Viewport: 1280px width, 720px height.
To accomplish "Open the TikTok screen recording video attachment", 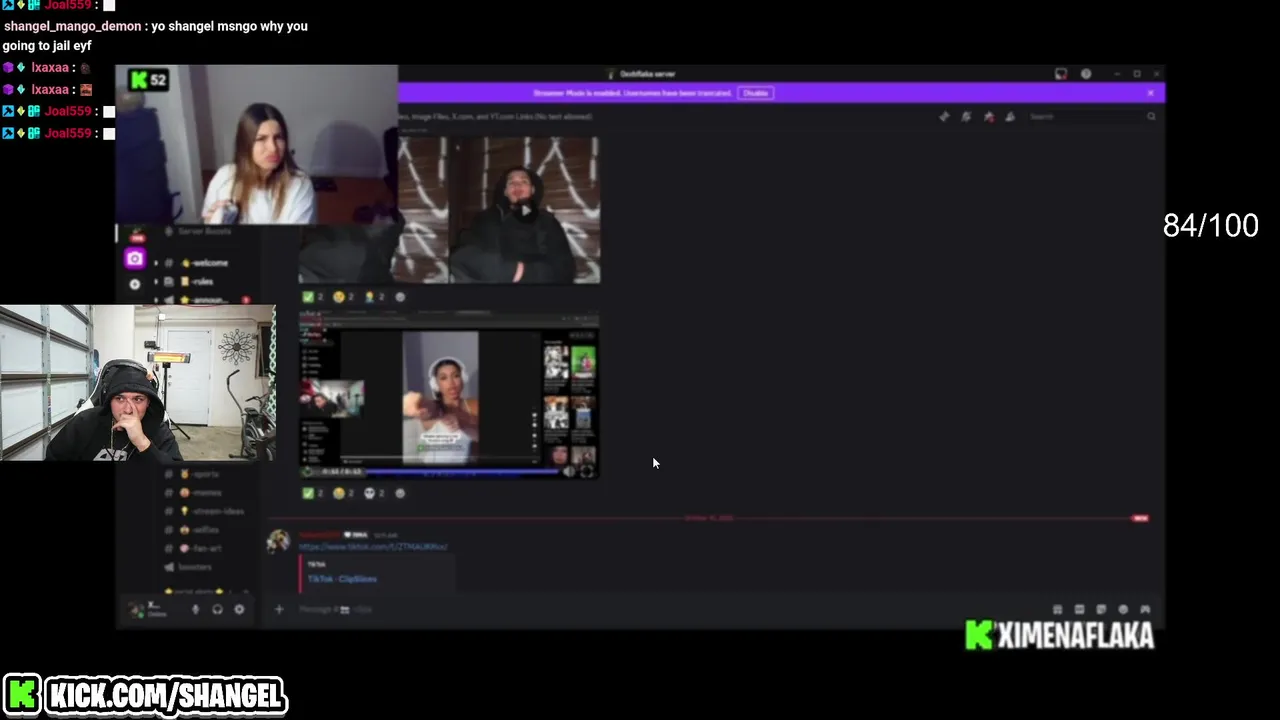I will pos(449,394).
